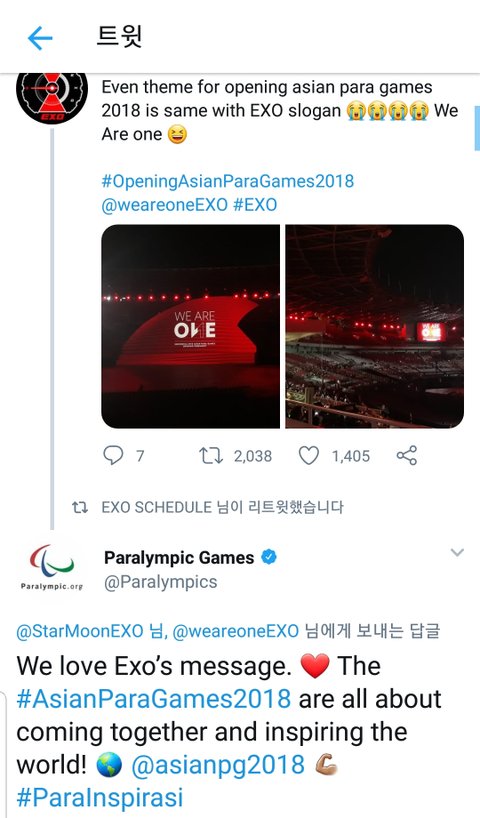Screen dimensions: 480x818
Task: Open the first @weareoneEXO mention link
Action: (x=164, y=205)
